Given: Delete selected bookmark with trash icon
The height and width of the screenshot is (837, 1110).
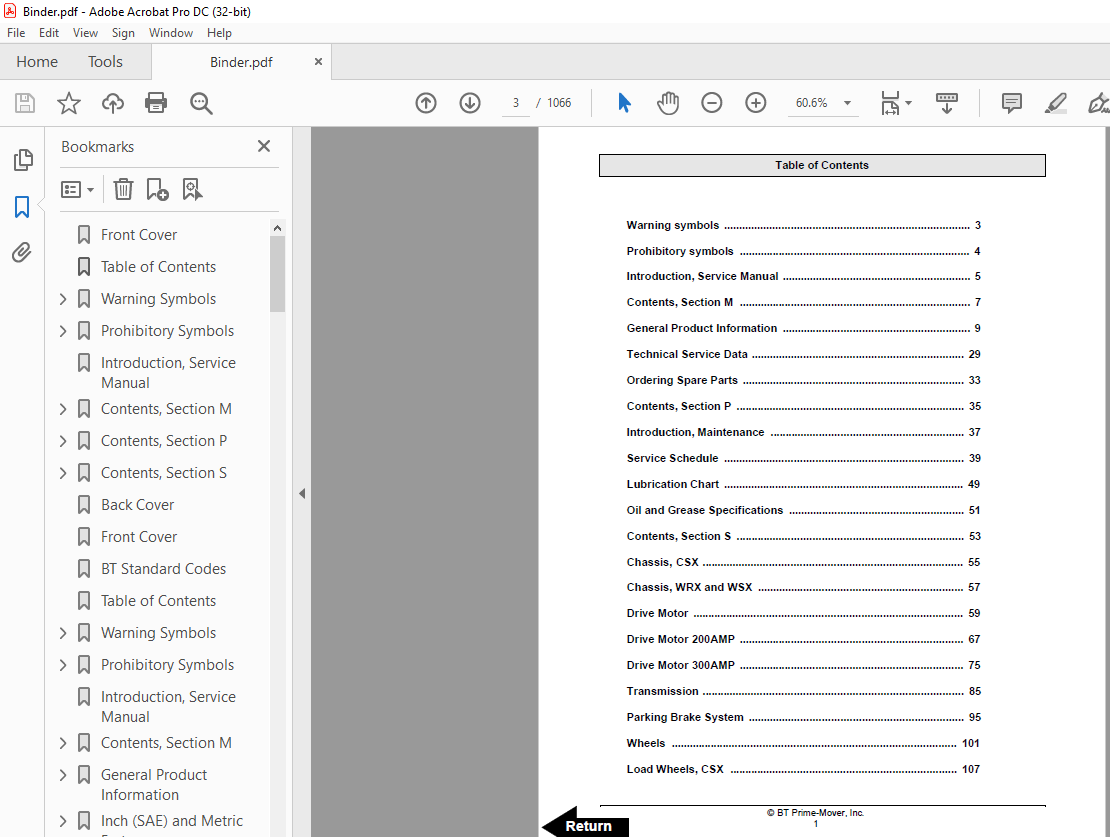Looking at the screenshot, I should [x=123, y=189].
